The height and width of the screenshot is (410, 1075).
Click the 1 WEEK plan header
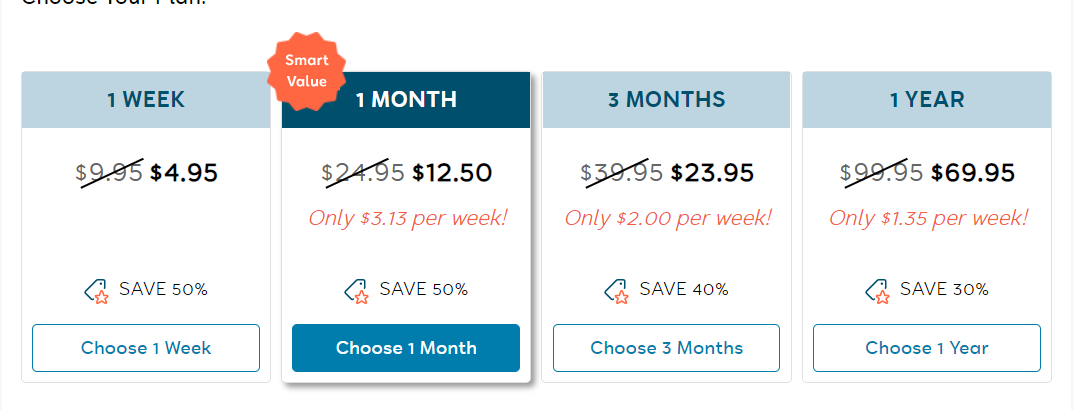146,99
